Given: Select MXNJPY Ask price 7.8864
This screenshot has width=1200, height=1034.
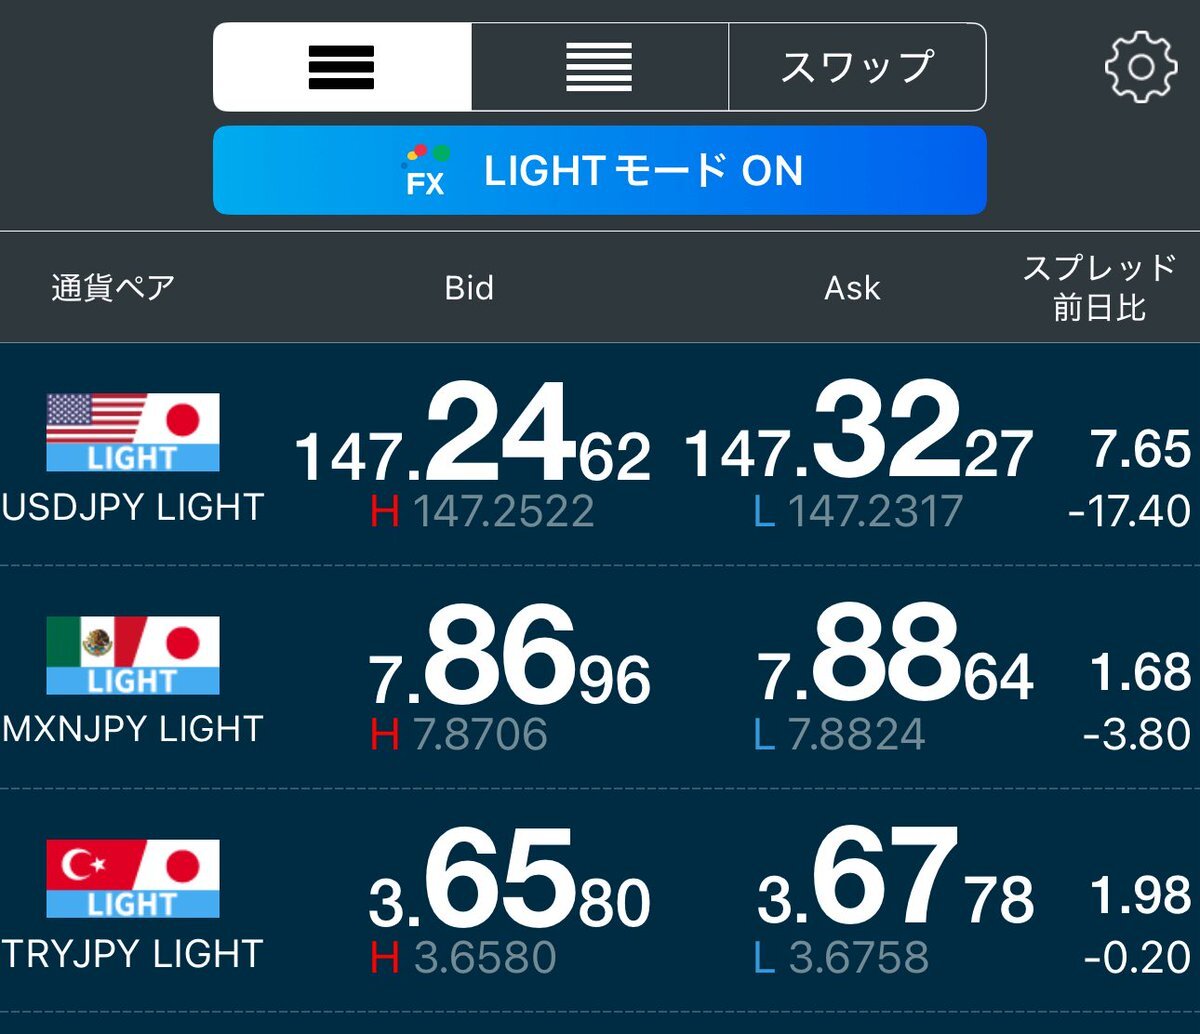Looking at the screenshot, I should (x=895, y=658).
